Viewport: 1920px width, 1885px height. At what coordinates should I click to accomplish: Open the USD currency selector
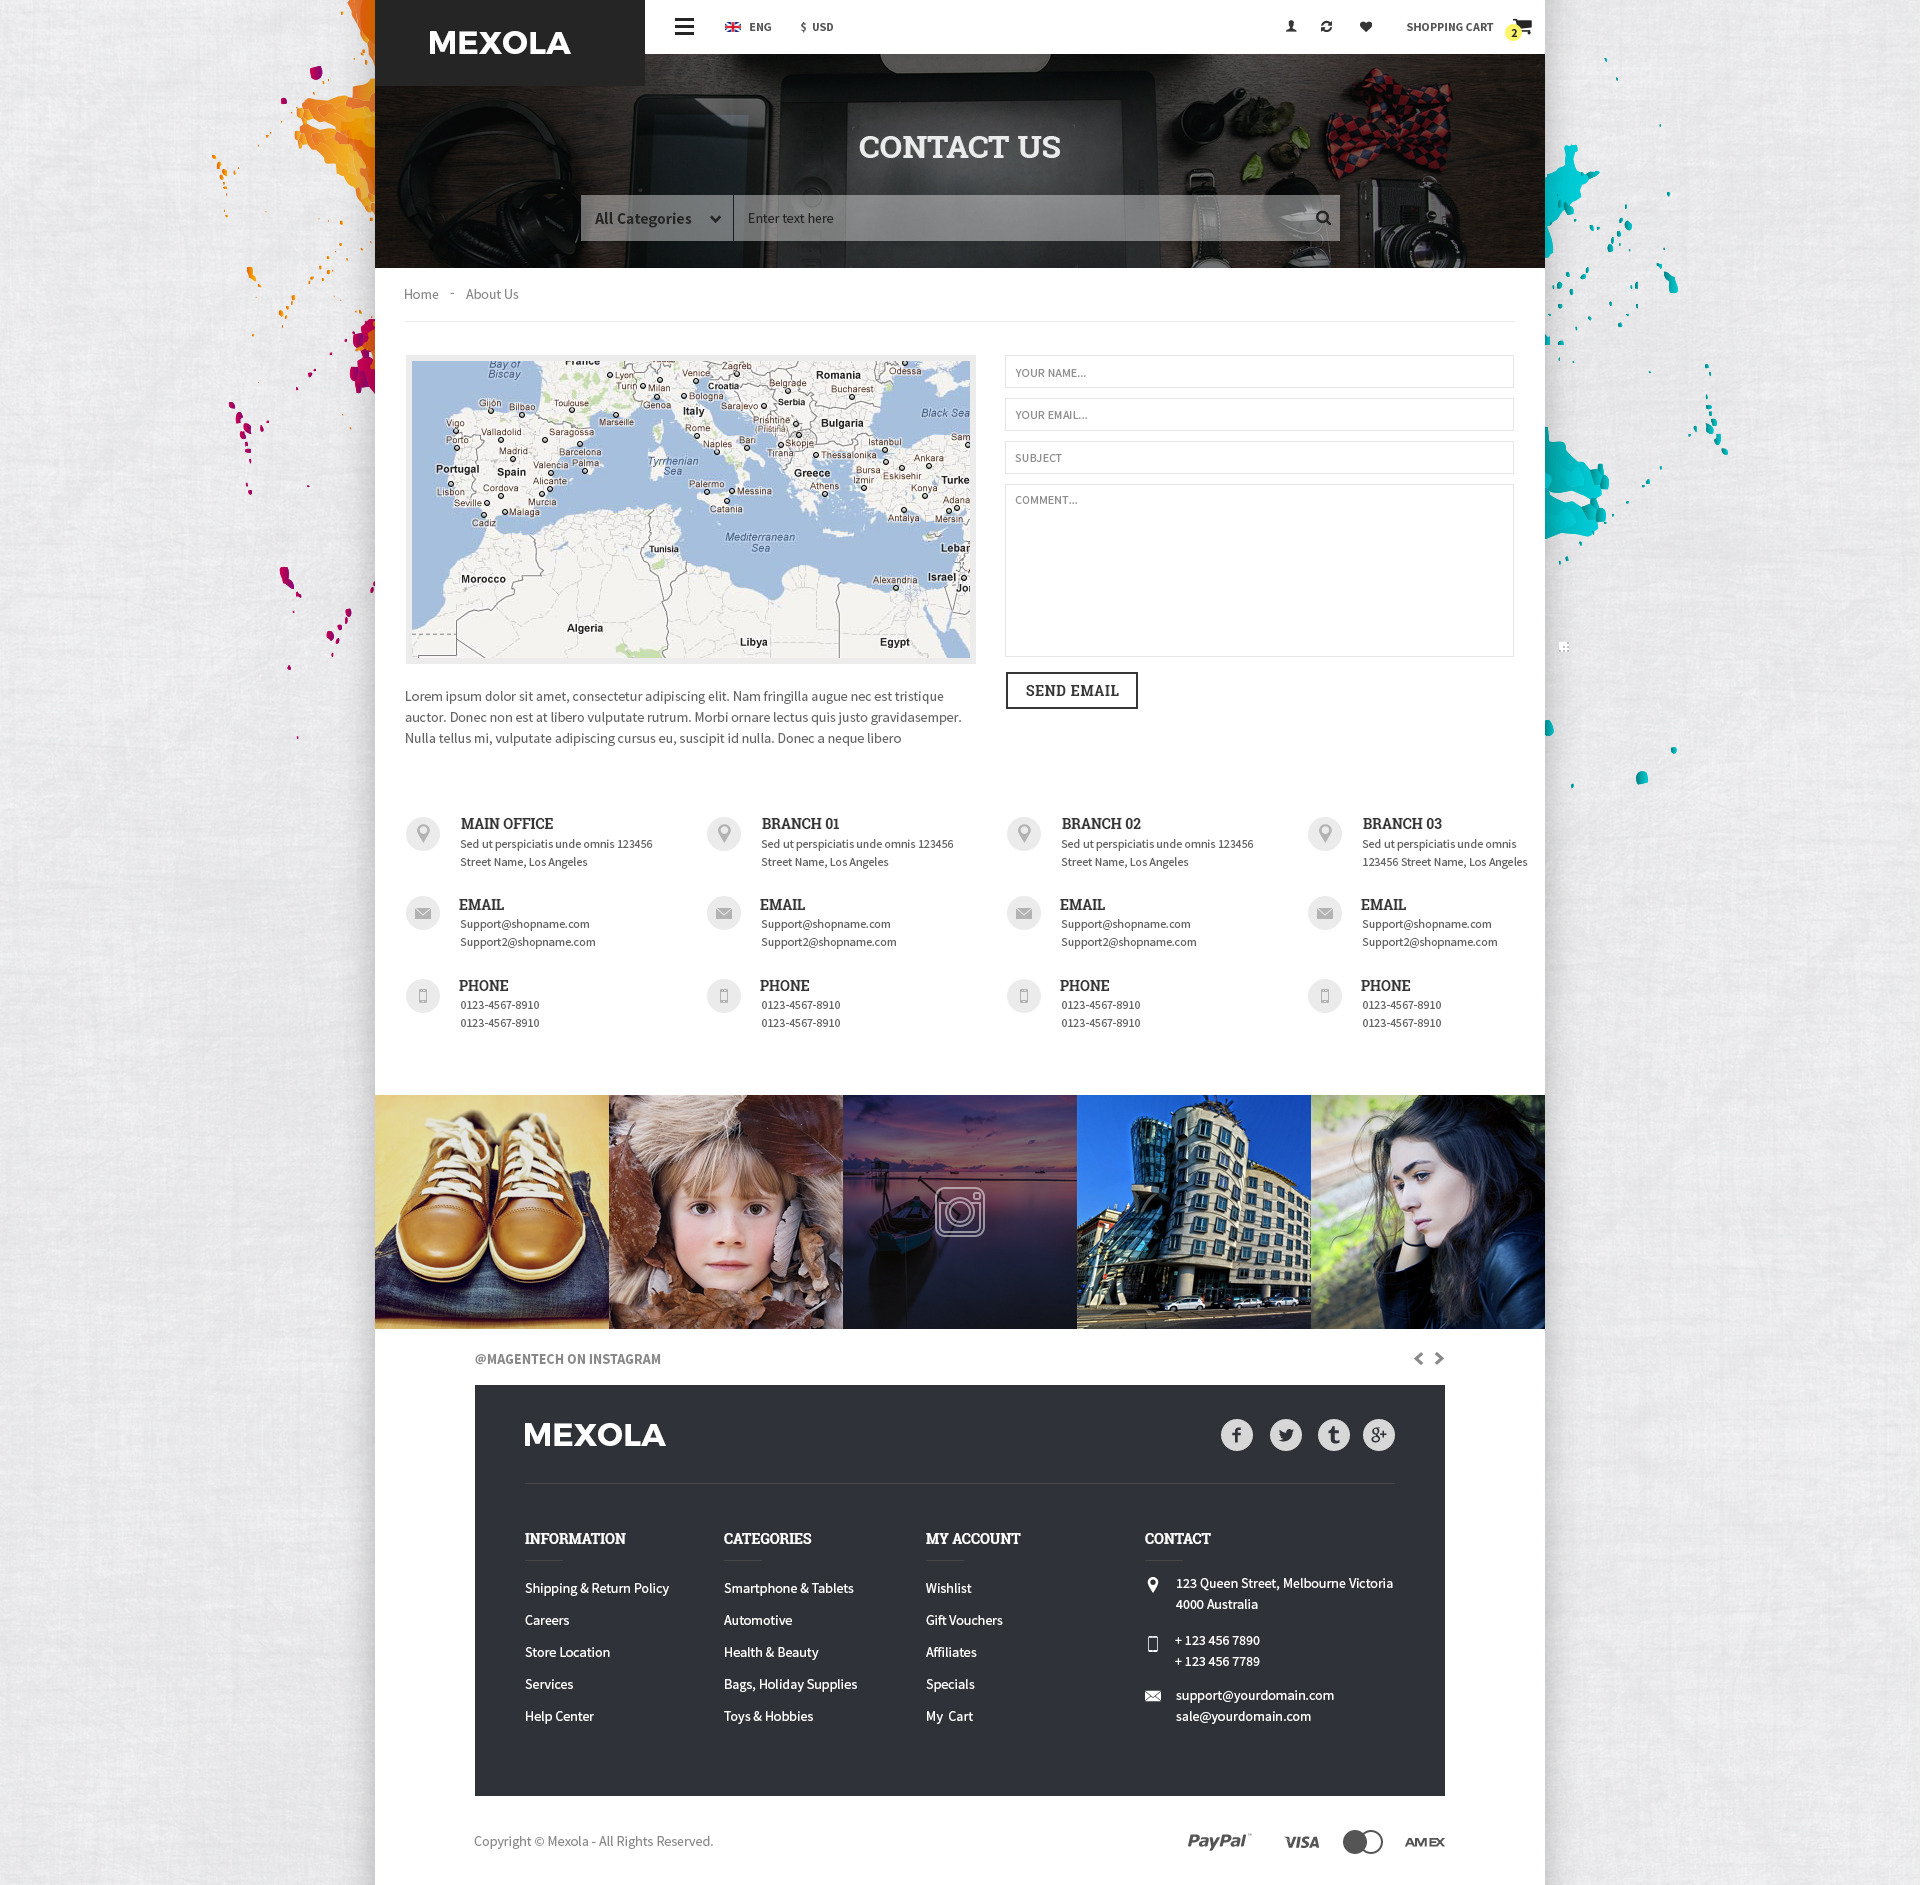pos(817,27)
